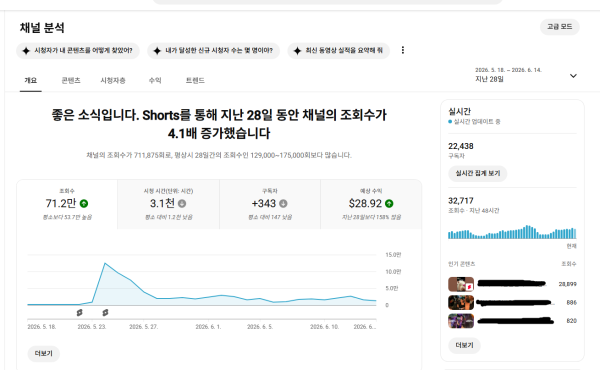Open the content thumbnail with 820 views

coord(461,321)
